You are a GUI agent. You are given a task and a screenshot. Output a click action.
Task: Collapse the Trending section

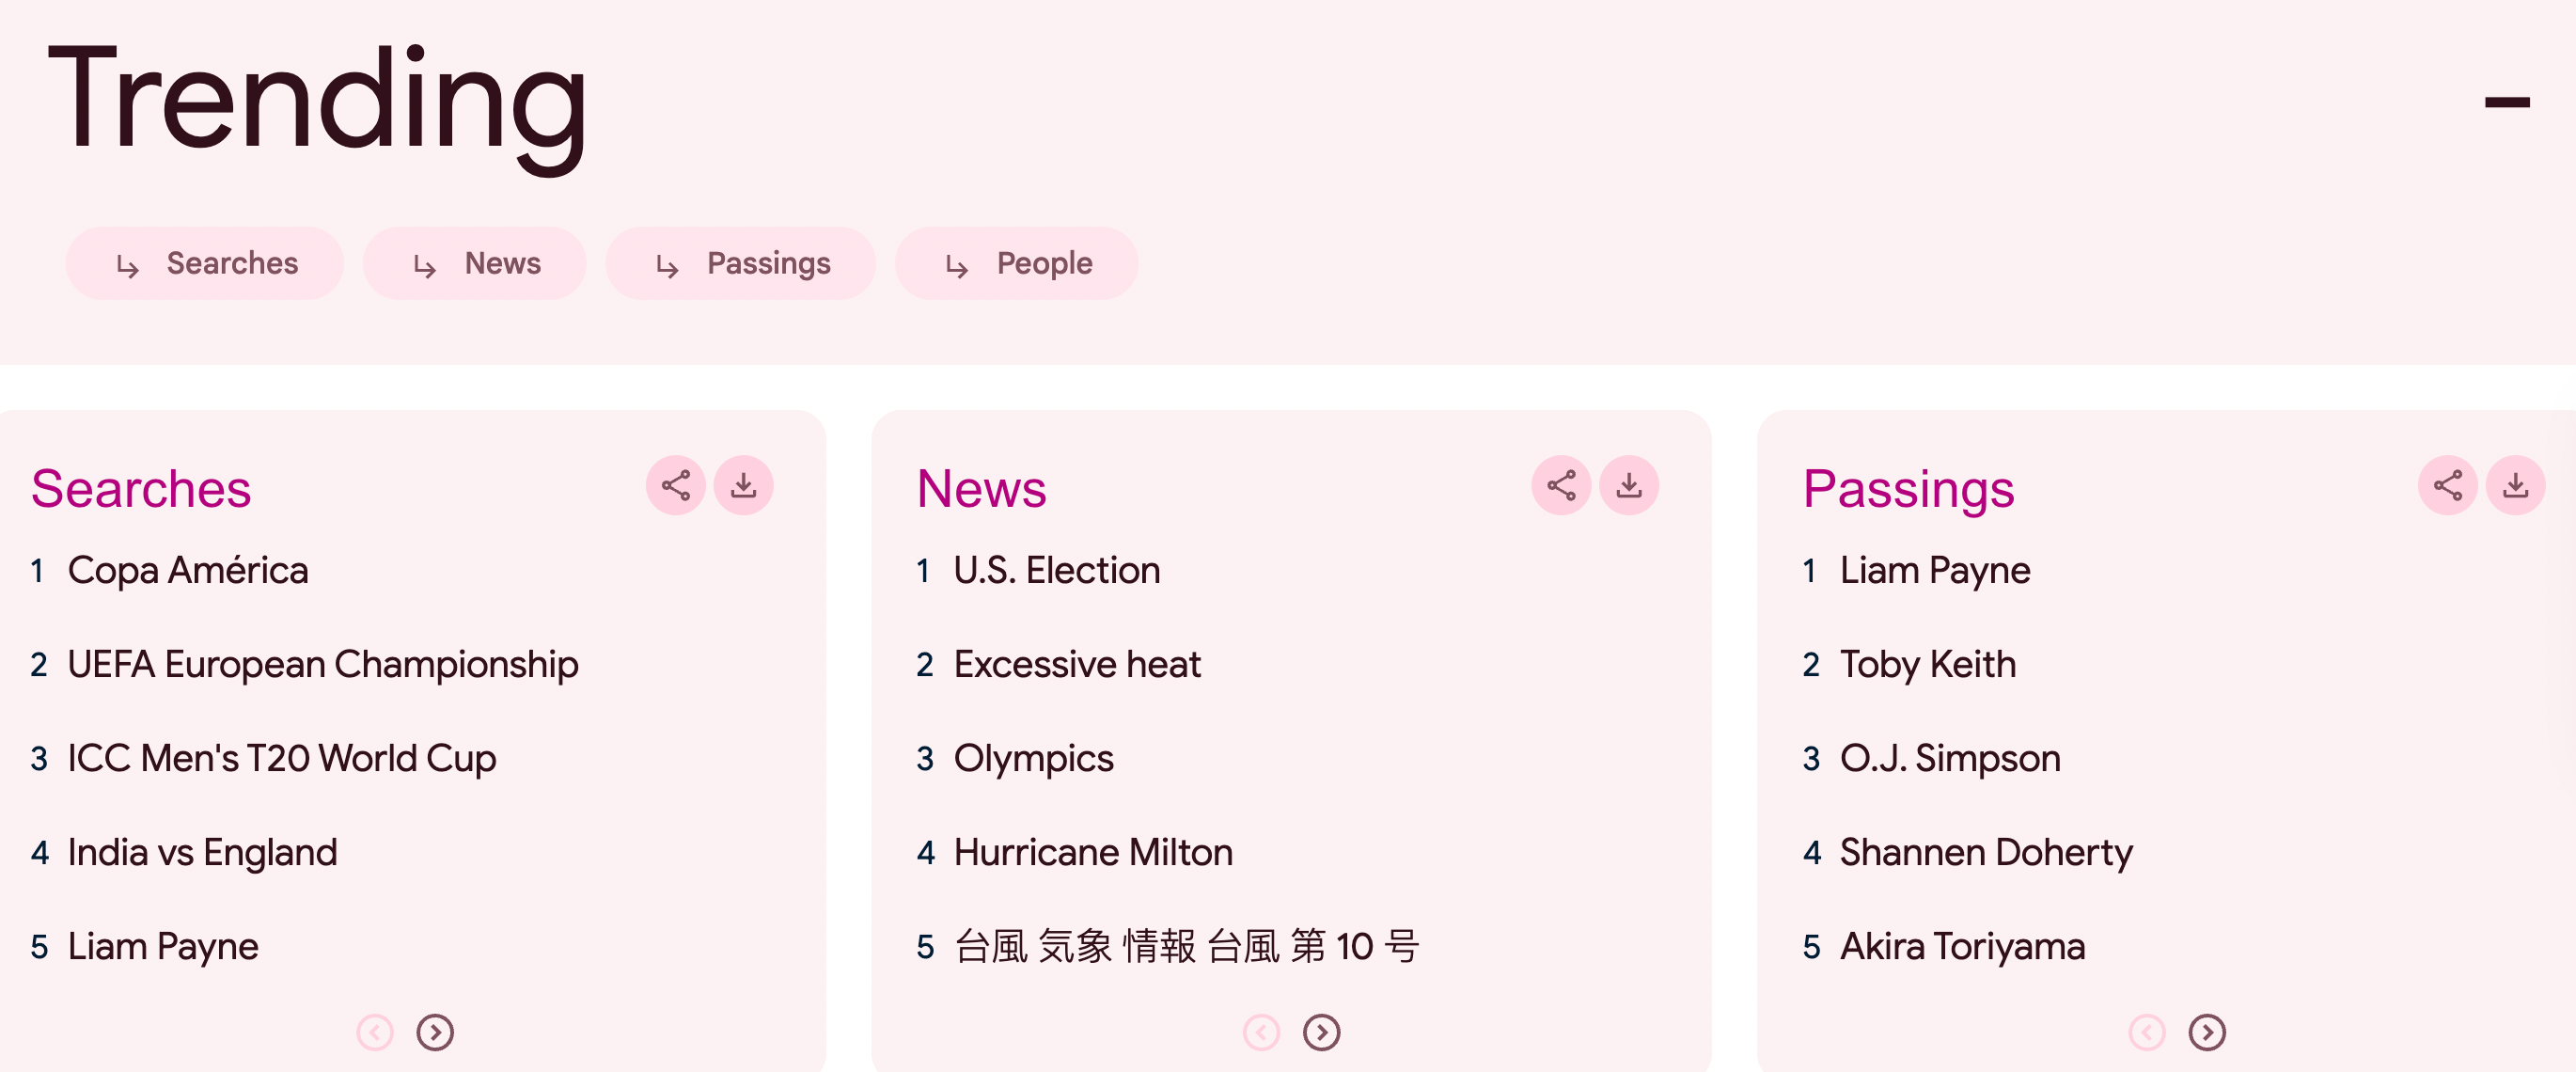2507,101
